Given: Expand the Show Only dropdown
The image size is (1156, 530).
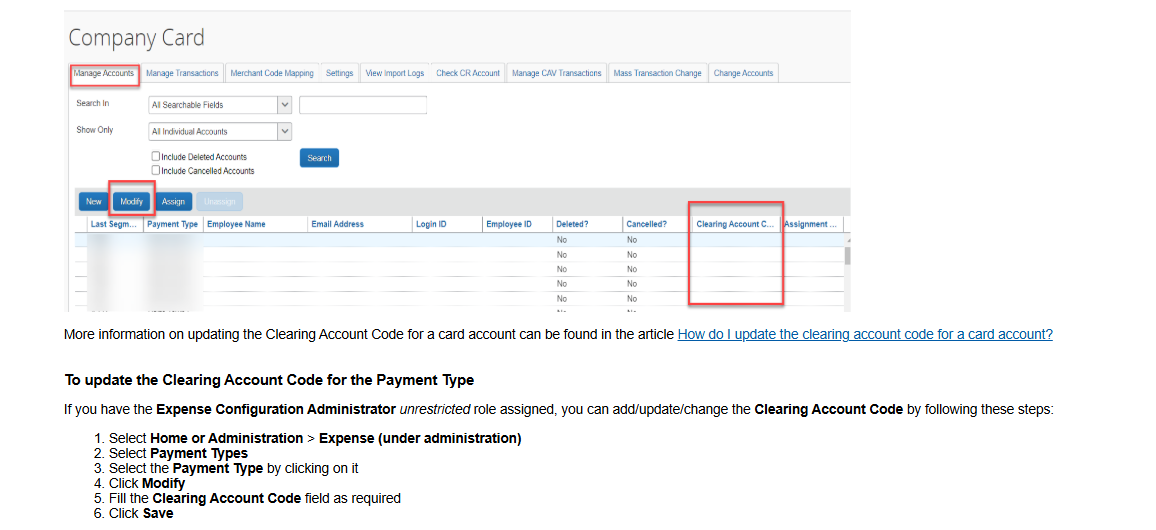Looking at the screenshot, I should 284,132.
